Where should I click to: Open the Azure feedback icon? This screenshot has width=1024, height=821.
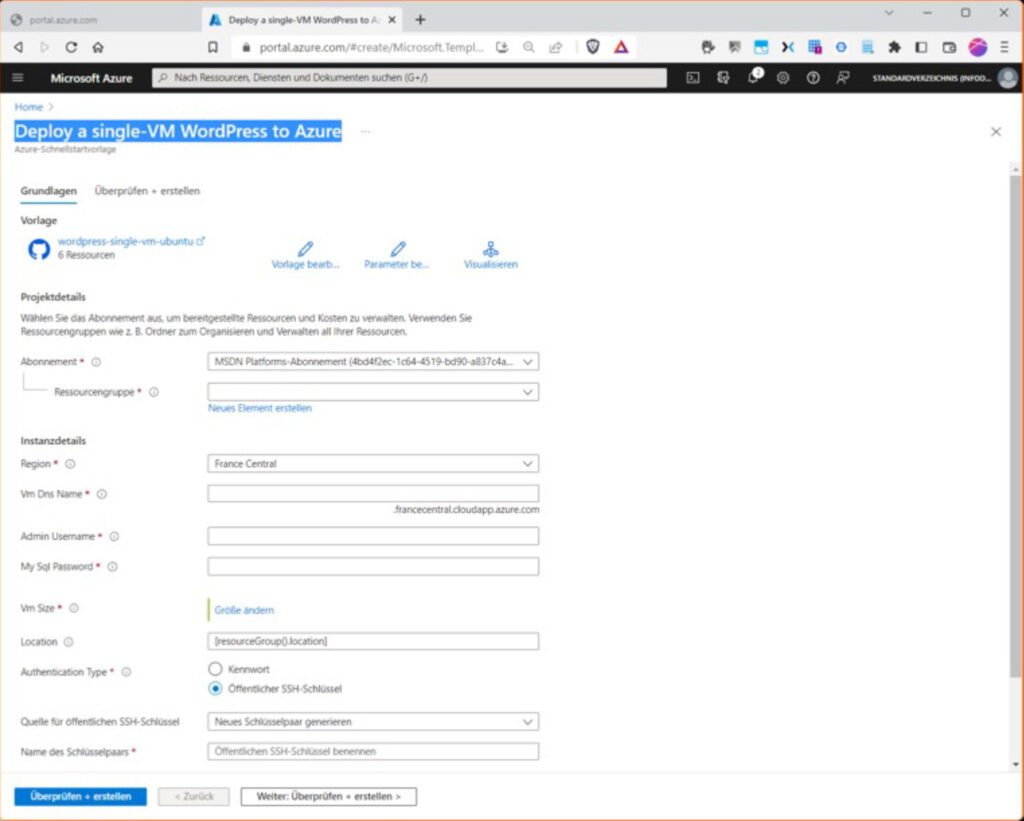tap(843, 78)
